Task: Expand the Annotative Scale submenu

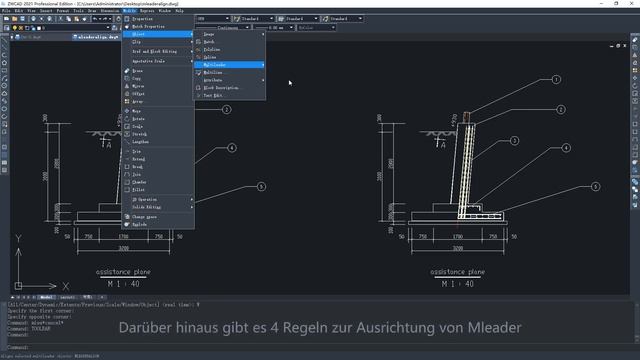Action: [x=158, y=61]
